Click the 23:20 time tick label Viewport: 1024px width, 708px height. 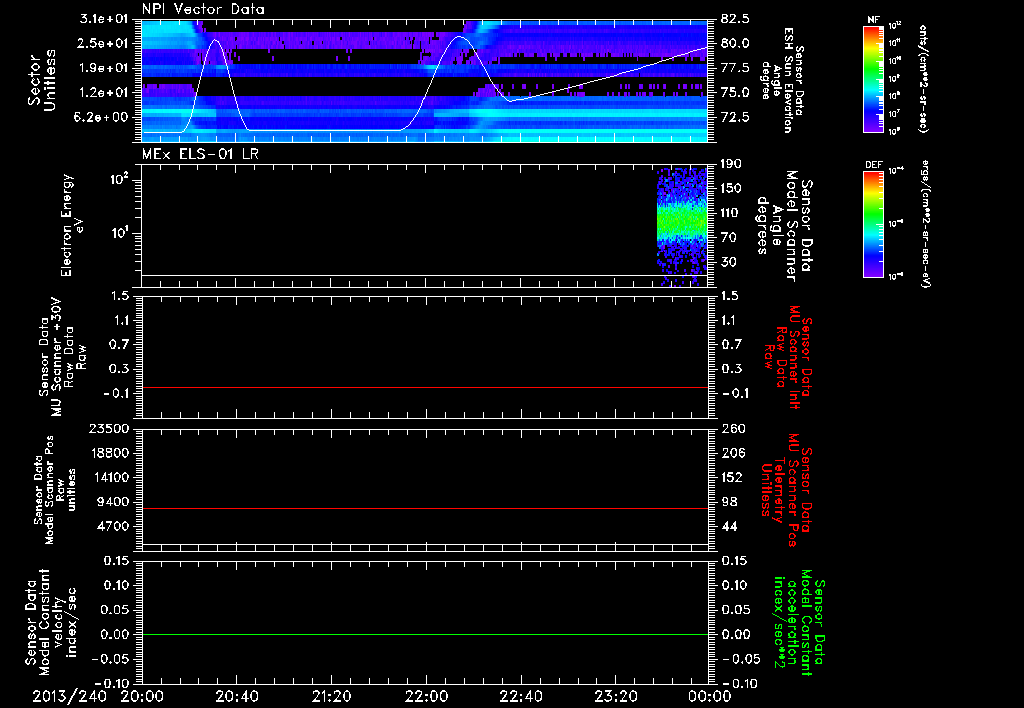tap(615, 696)
